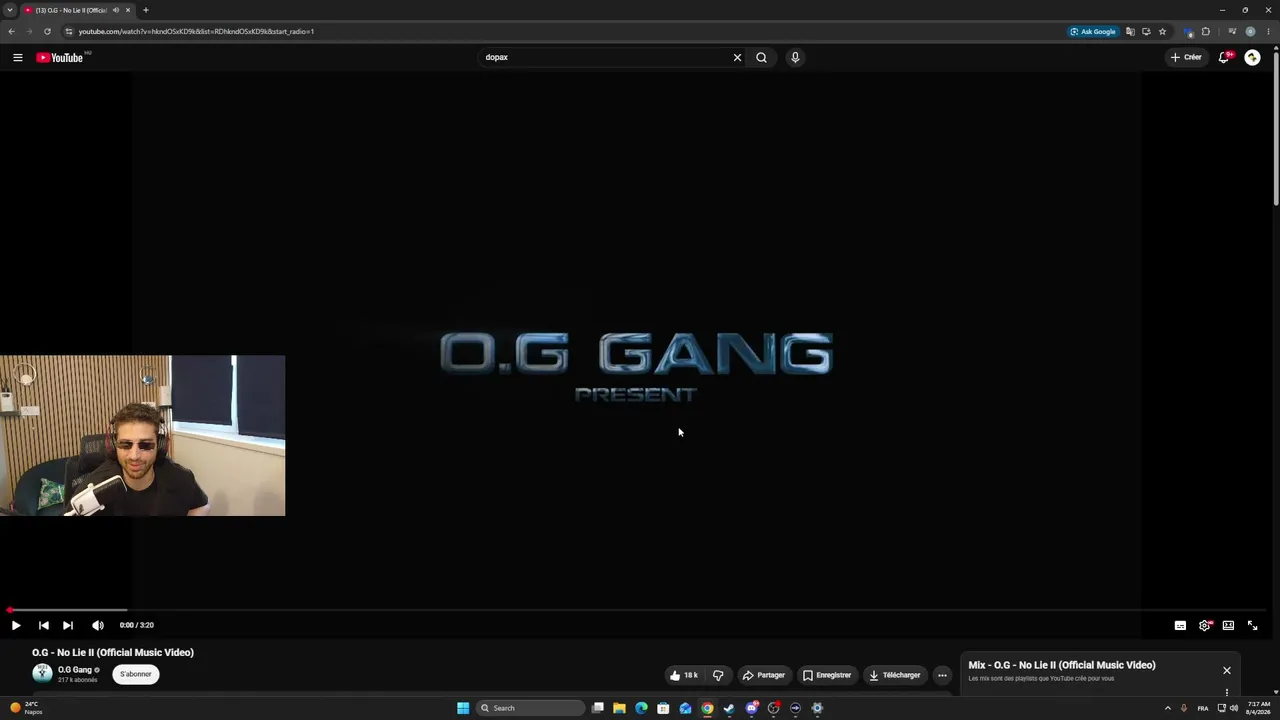Image resolution: width=1280 pixels, height=720 pixels.
Task: Skip to the previous video
Action: pos(43,625)
